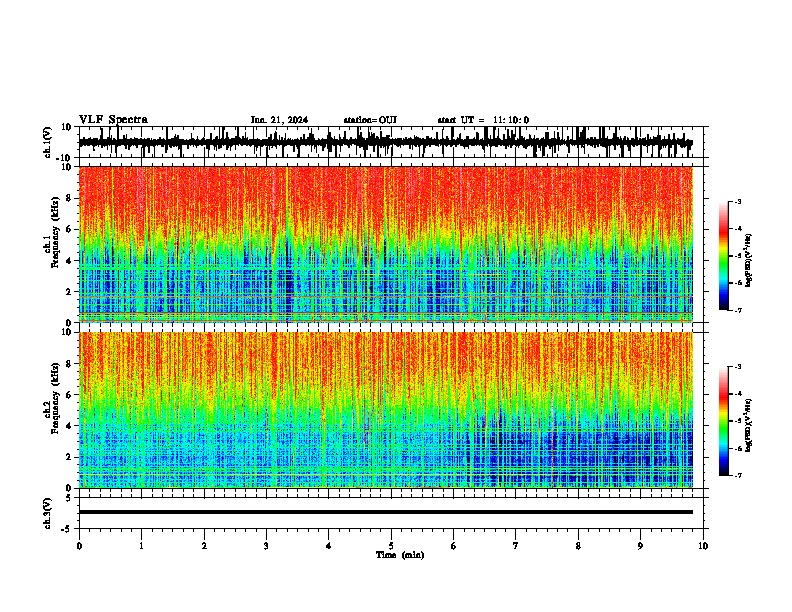The width and height of the screenshot is (792, 612).
Task: Click the ch.3(V) axis label
Action: coord(47,513)
